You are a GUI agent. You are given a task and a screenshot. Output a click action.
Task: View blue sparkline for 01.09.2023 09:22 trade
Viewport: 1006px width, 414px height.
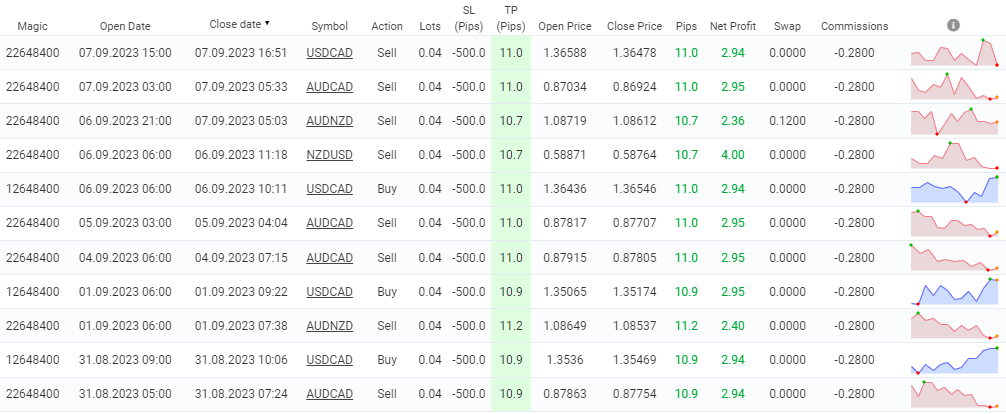(955, 291)
